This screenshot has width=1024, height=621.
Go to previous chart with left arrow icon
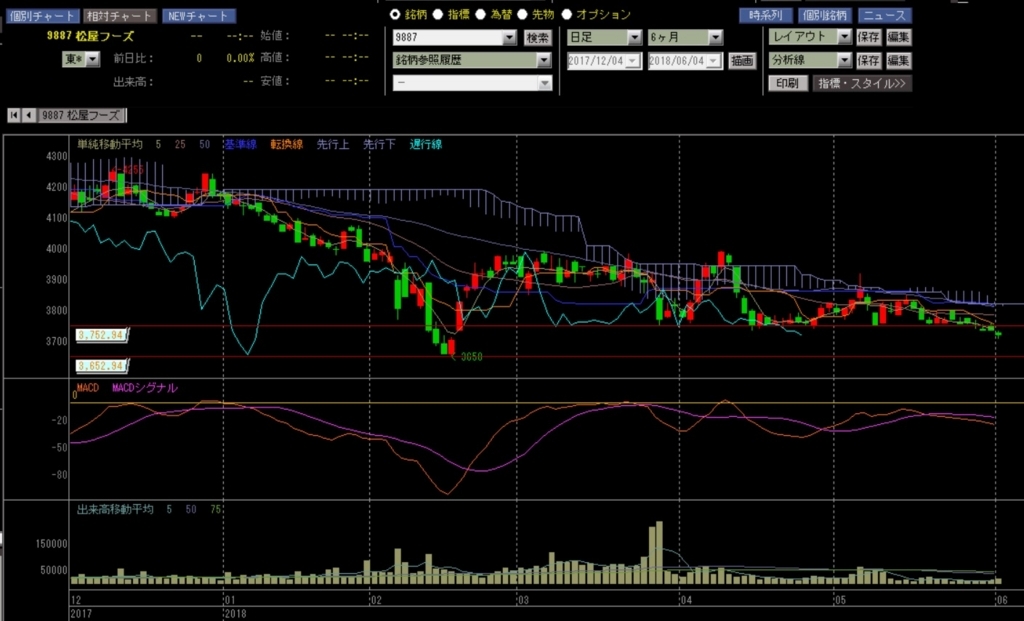pyautogui.click(x=29, y=116)
